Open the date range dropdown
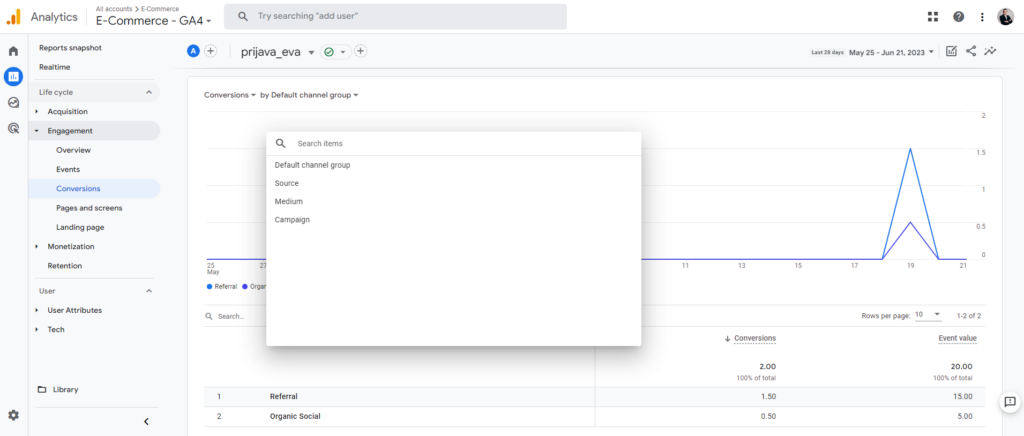This screenshot has width=1024, height=436. 890,52
